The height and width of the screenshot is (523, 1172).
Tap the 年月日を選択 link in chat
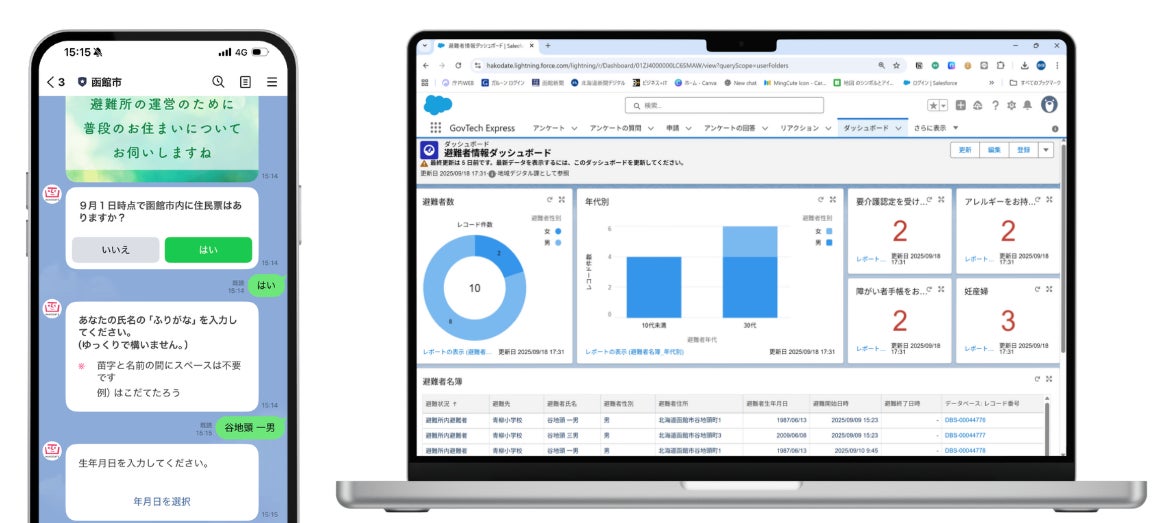161,501
